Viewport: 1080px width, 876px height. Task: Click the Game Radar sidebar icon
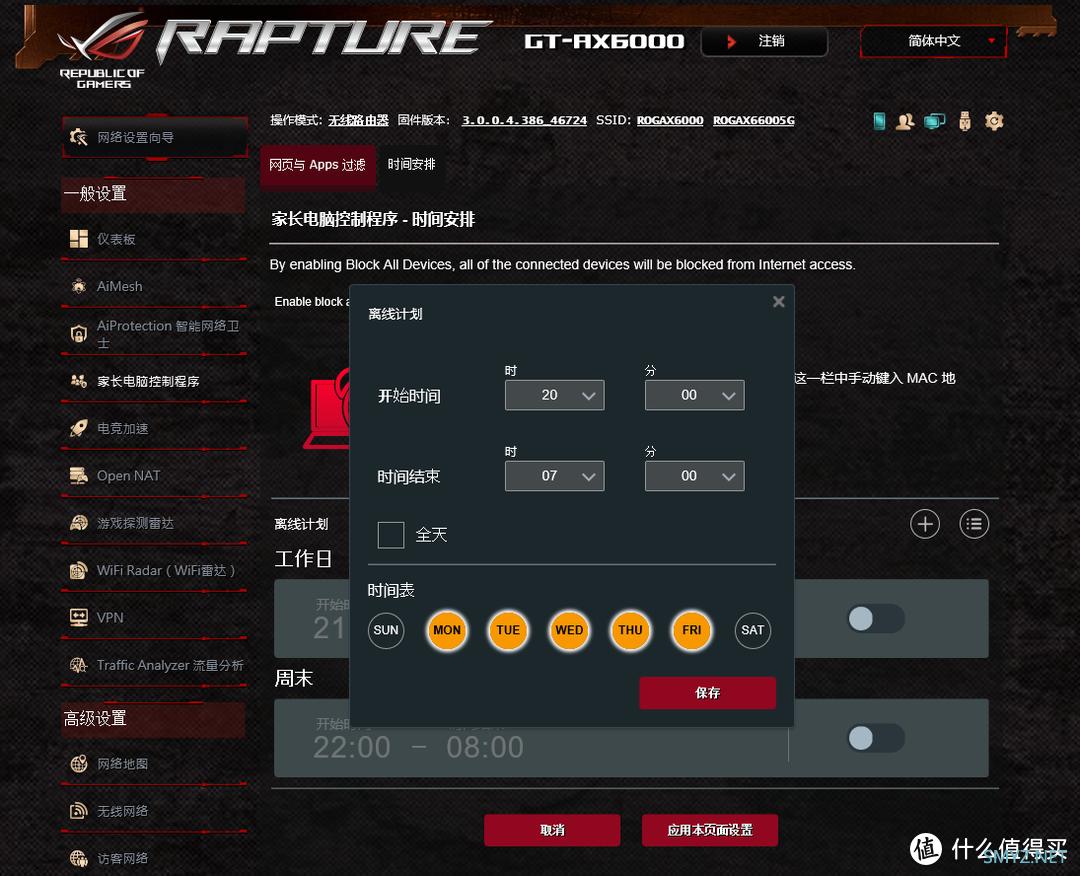pyautogui.click(x=79, y=523)
